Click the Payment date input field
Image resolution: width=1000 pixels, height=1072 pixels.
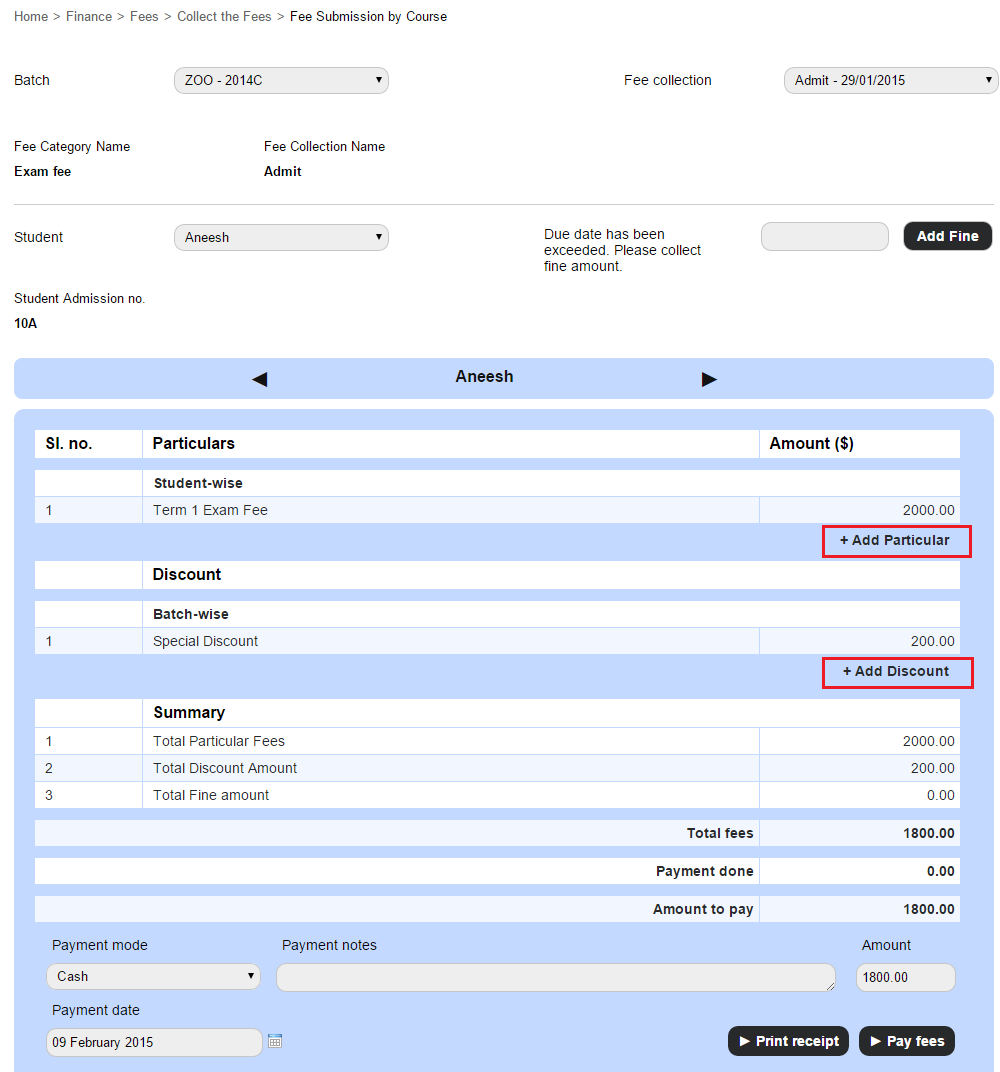[154, 1042]
